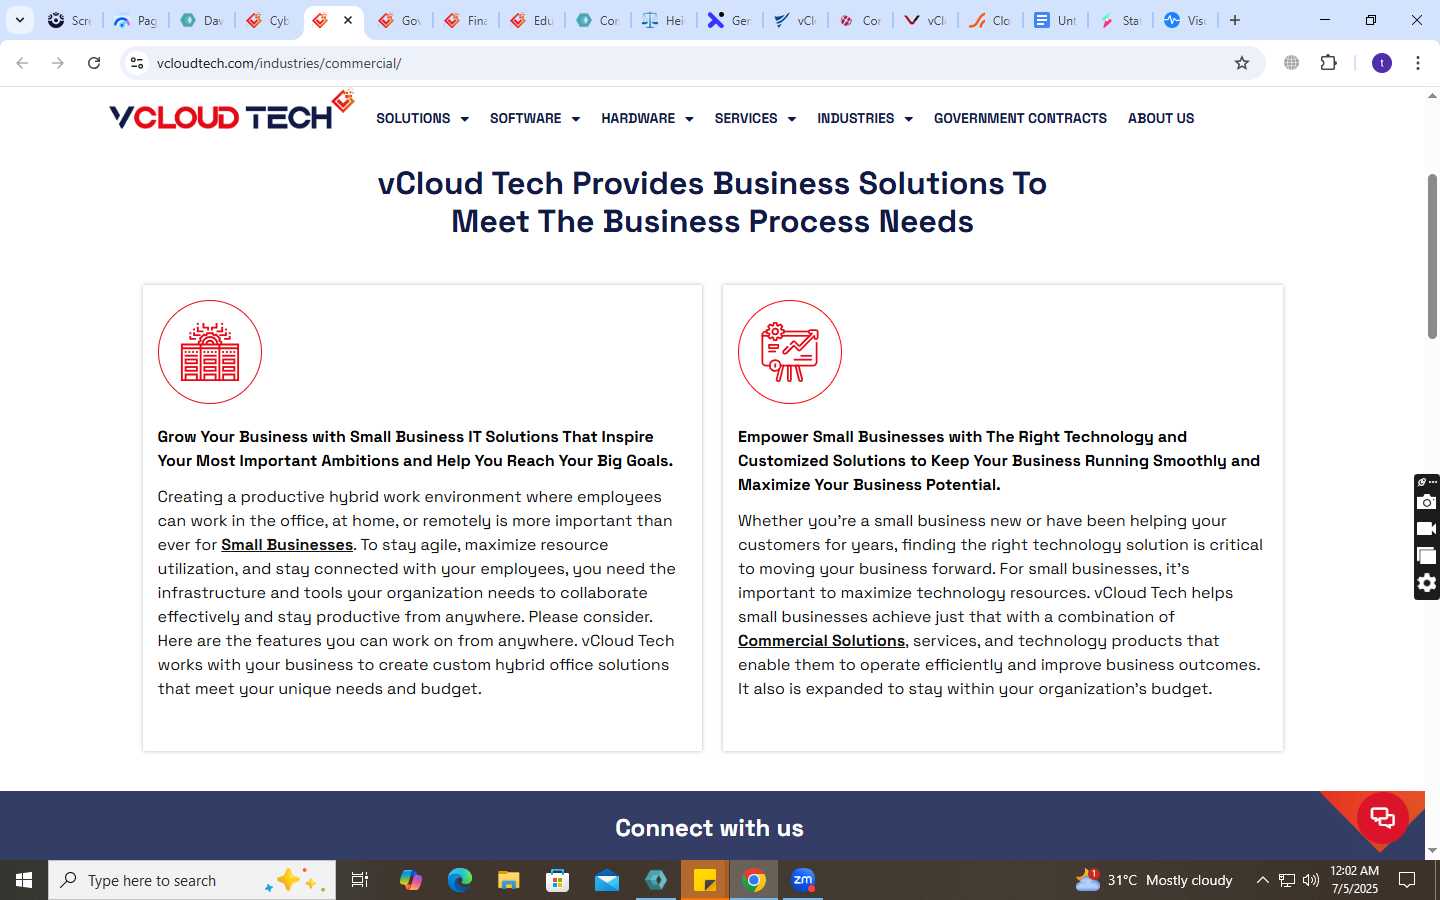Open the live chat bubble button
The width and height of the screenshot is (1440, 900).
coord(1382,818)
